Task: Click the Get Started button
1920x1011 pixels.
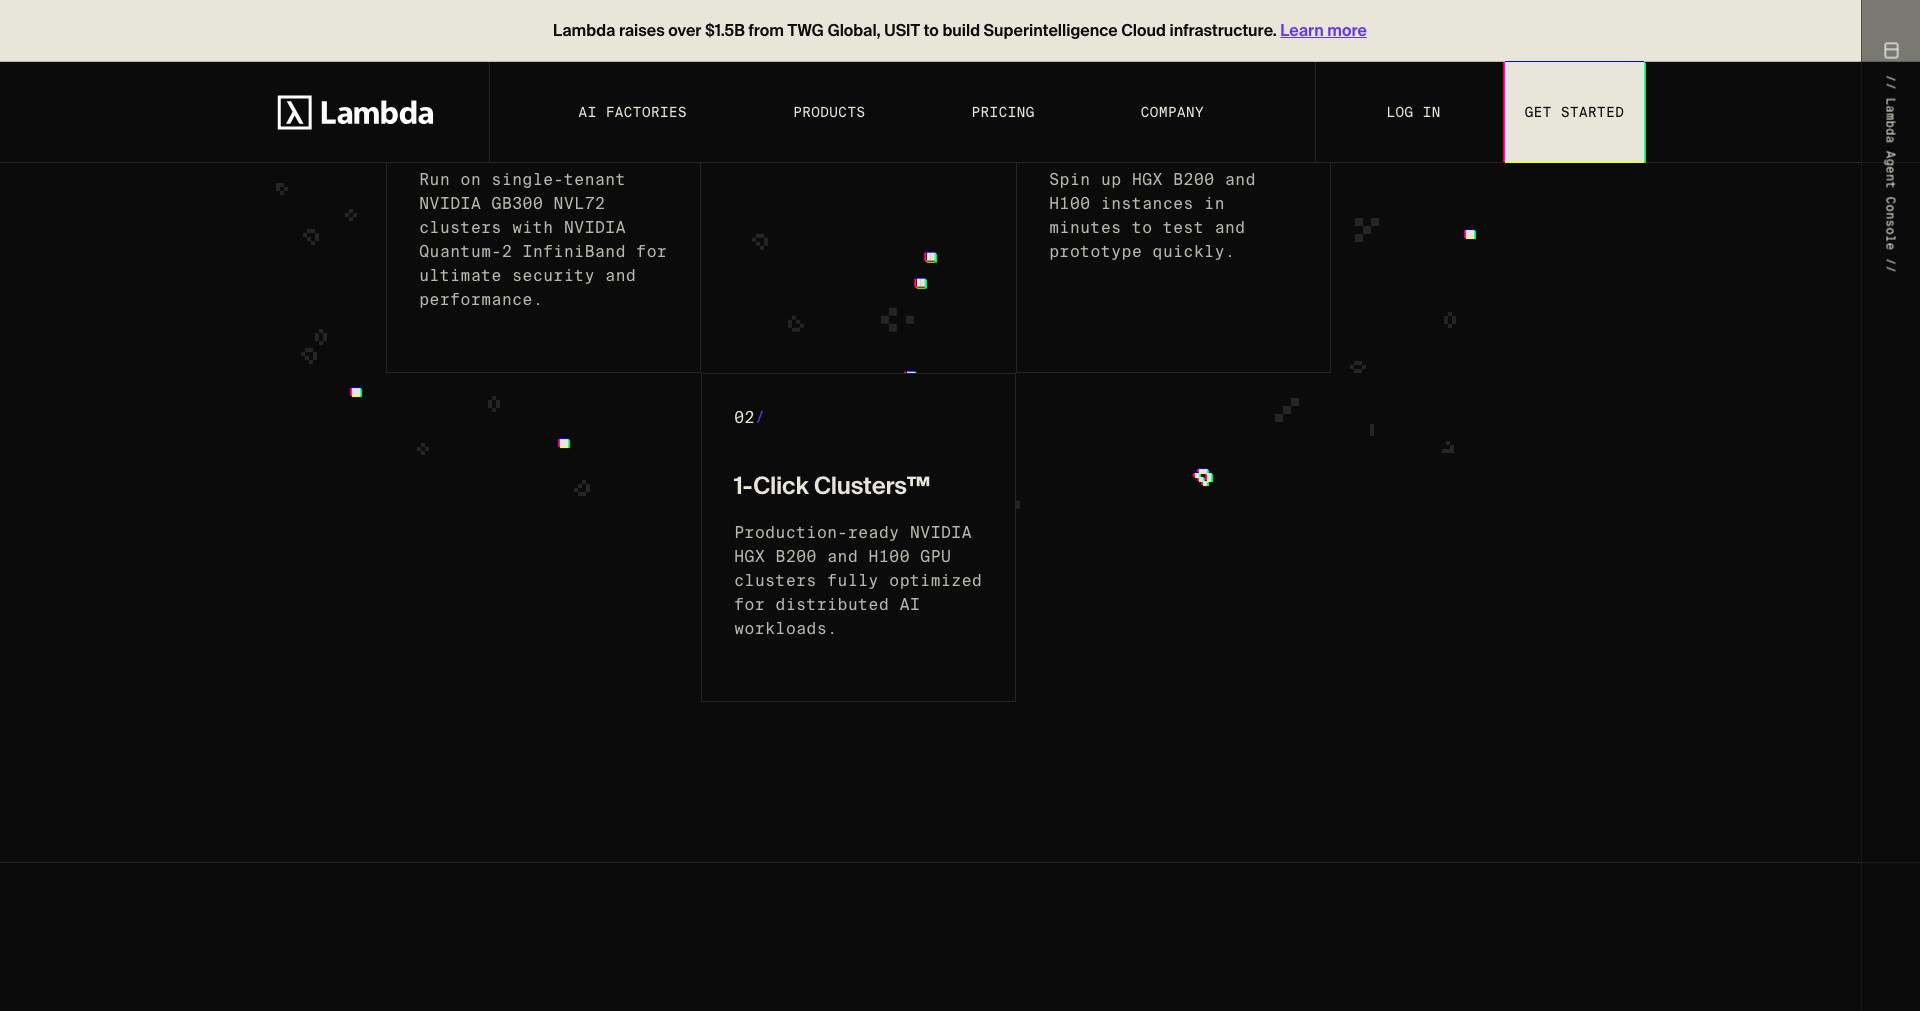Action: (x=1574, y=112)
